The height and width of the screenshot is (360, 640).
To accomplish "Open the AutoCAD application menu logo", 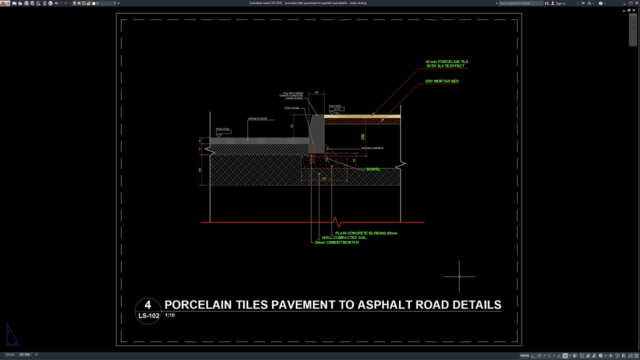I will [x=3, y=3].
